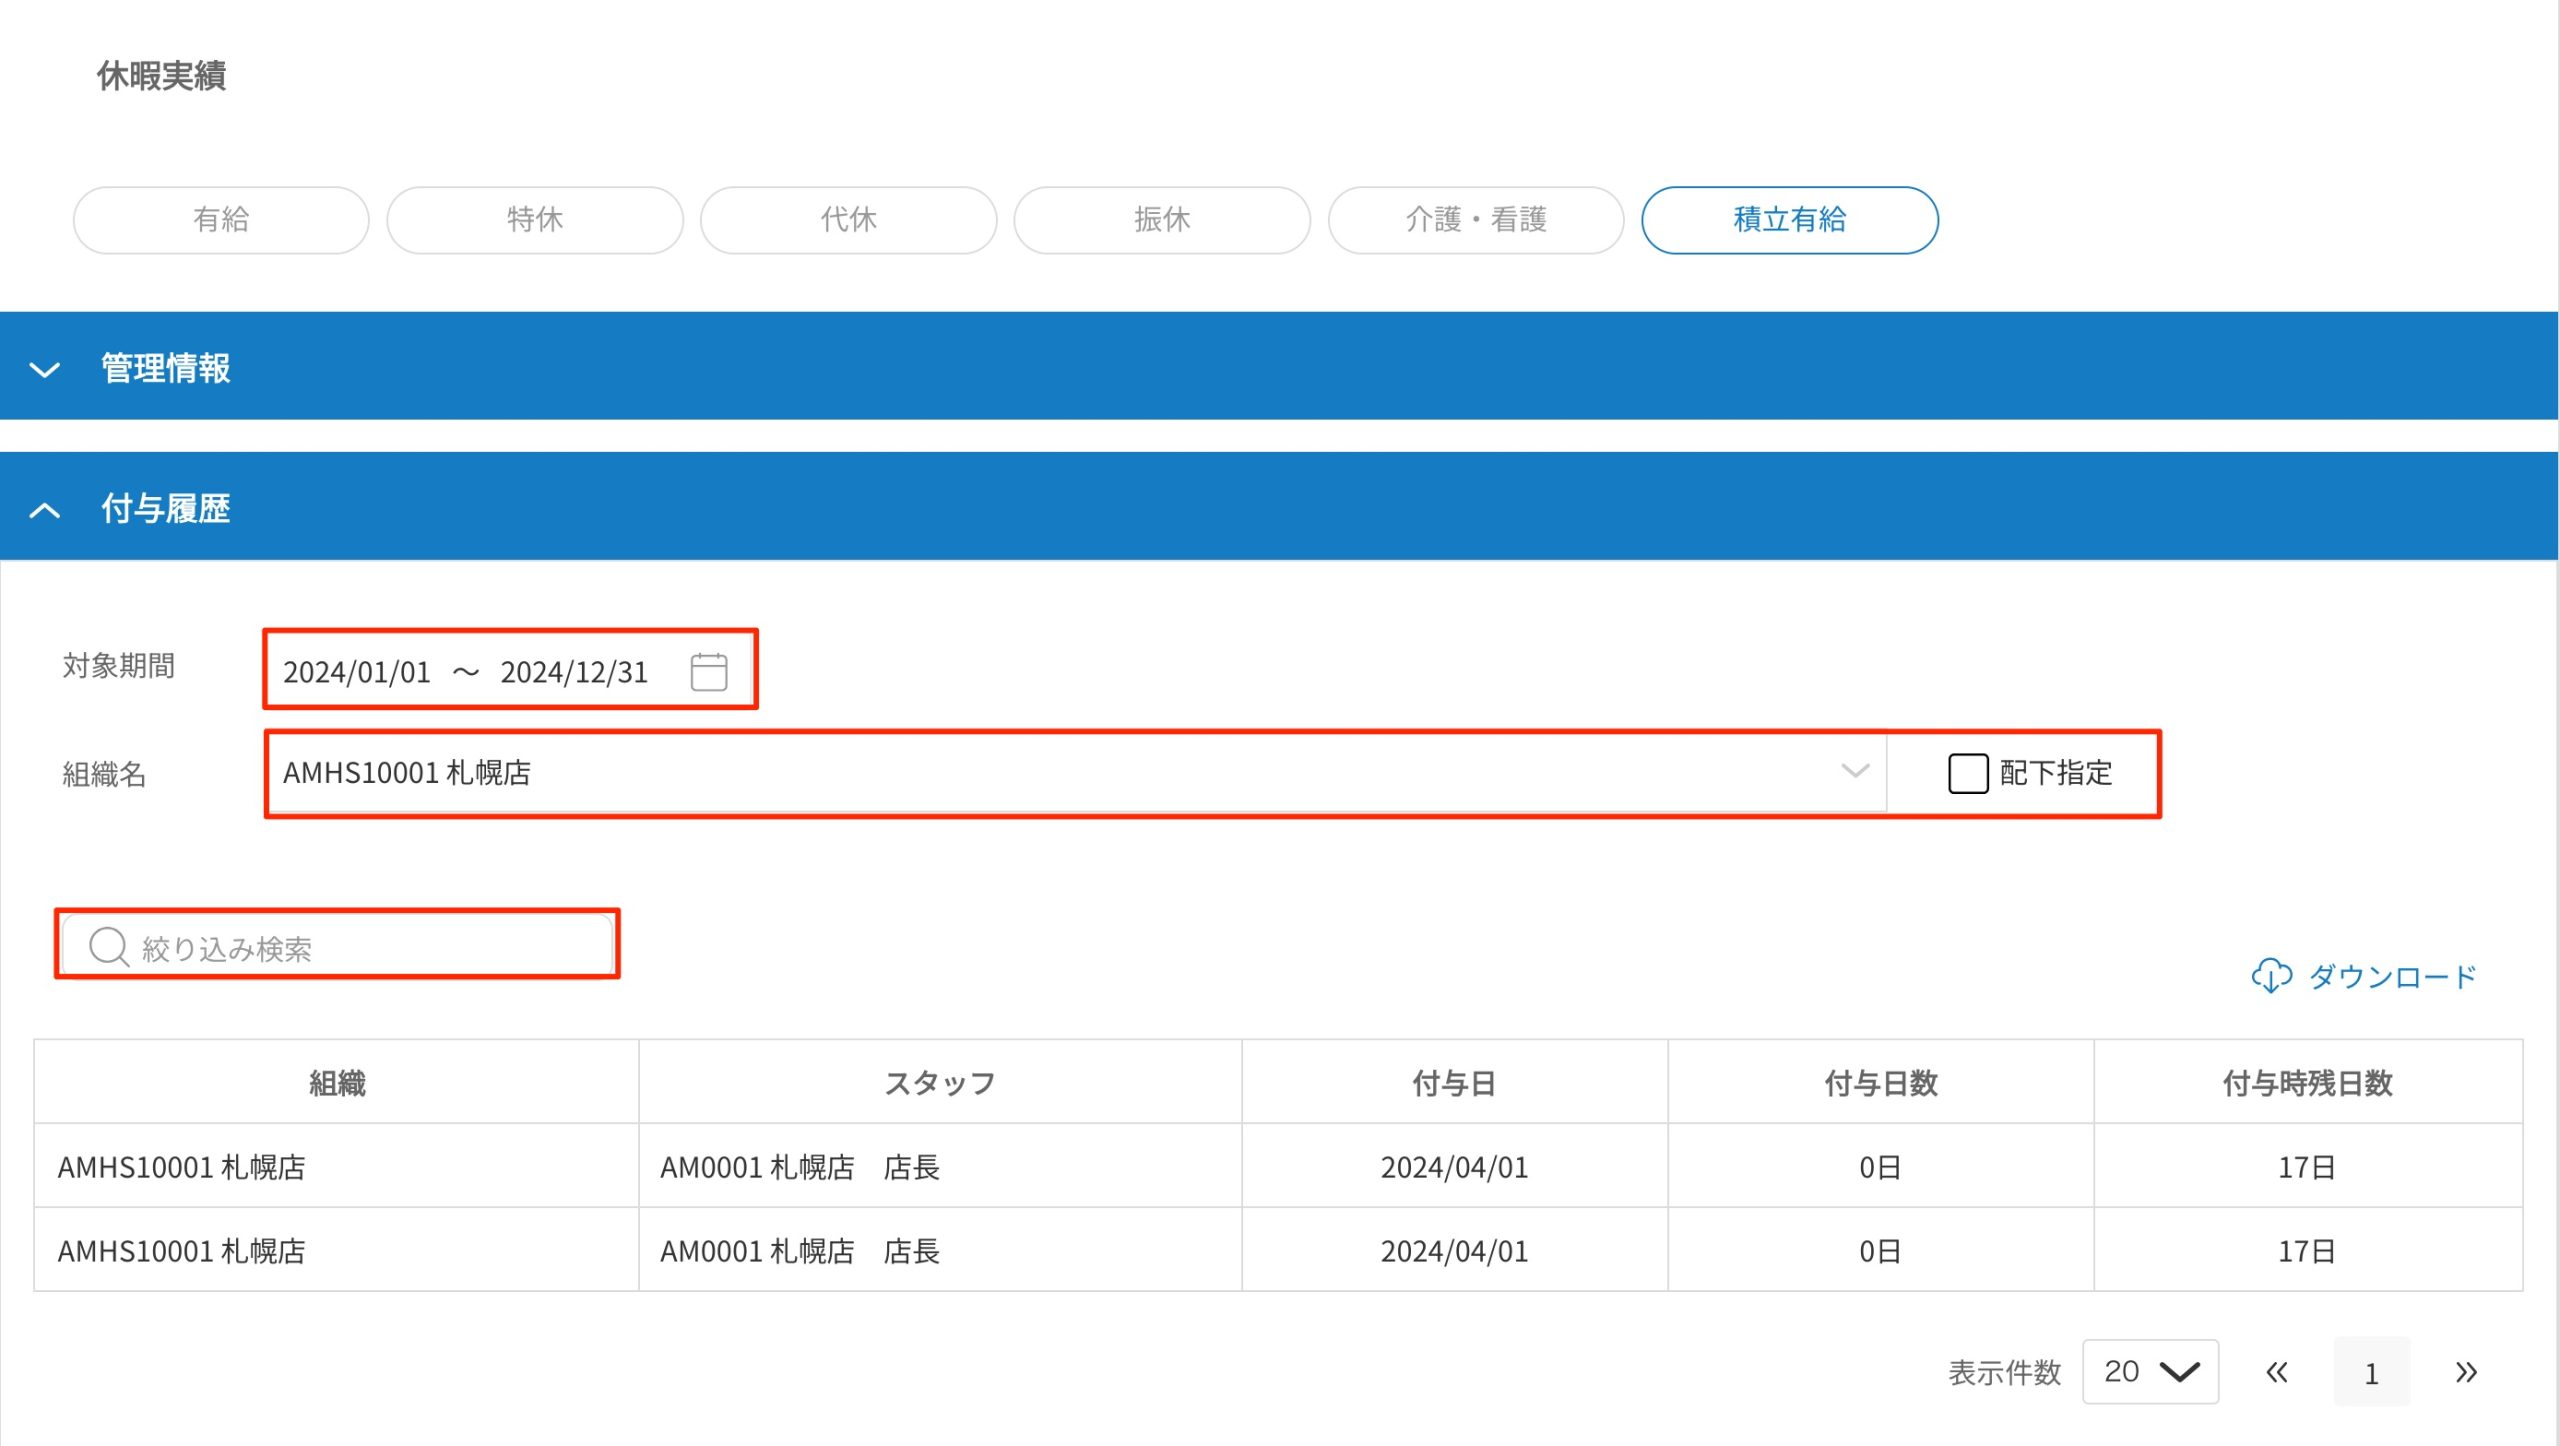Open the calendar date picker icon
The width and height of the screenshot is (2560, 1446).
[x=708, y=671]
